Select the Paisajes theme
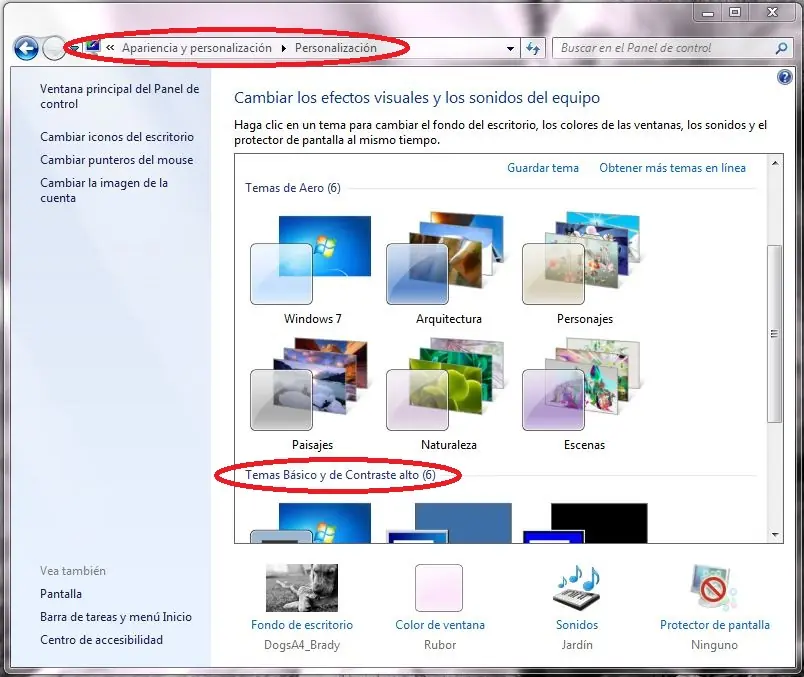804x677 pixels. (311, 394)
